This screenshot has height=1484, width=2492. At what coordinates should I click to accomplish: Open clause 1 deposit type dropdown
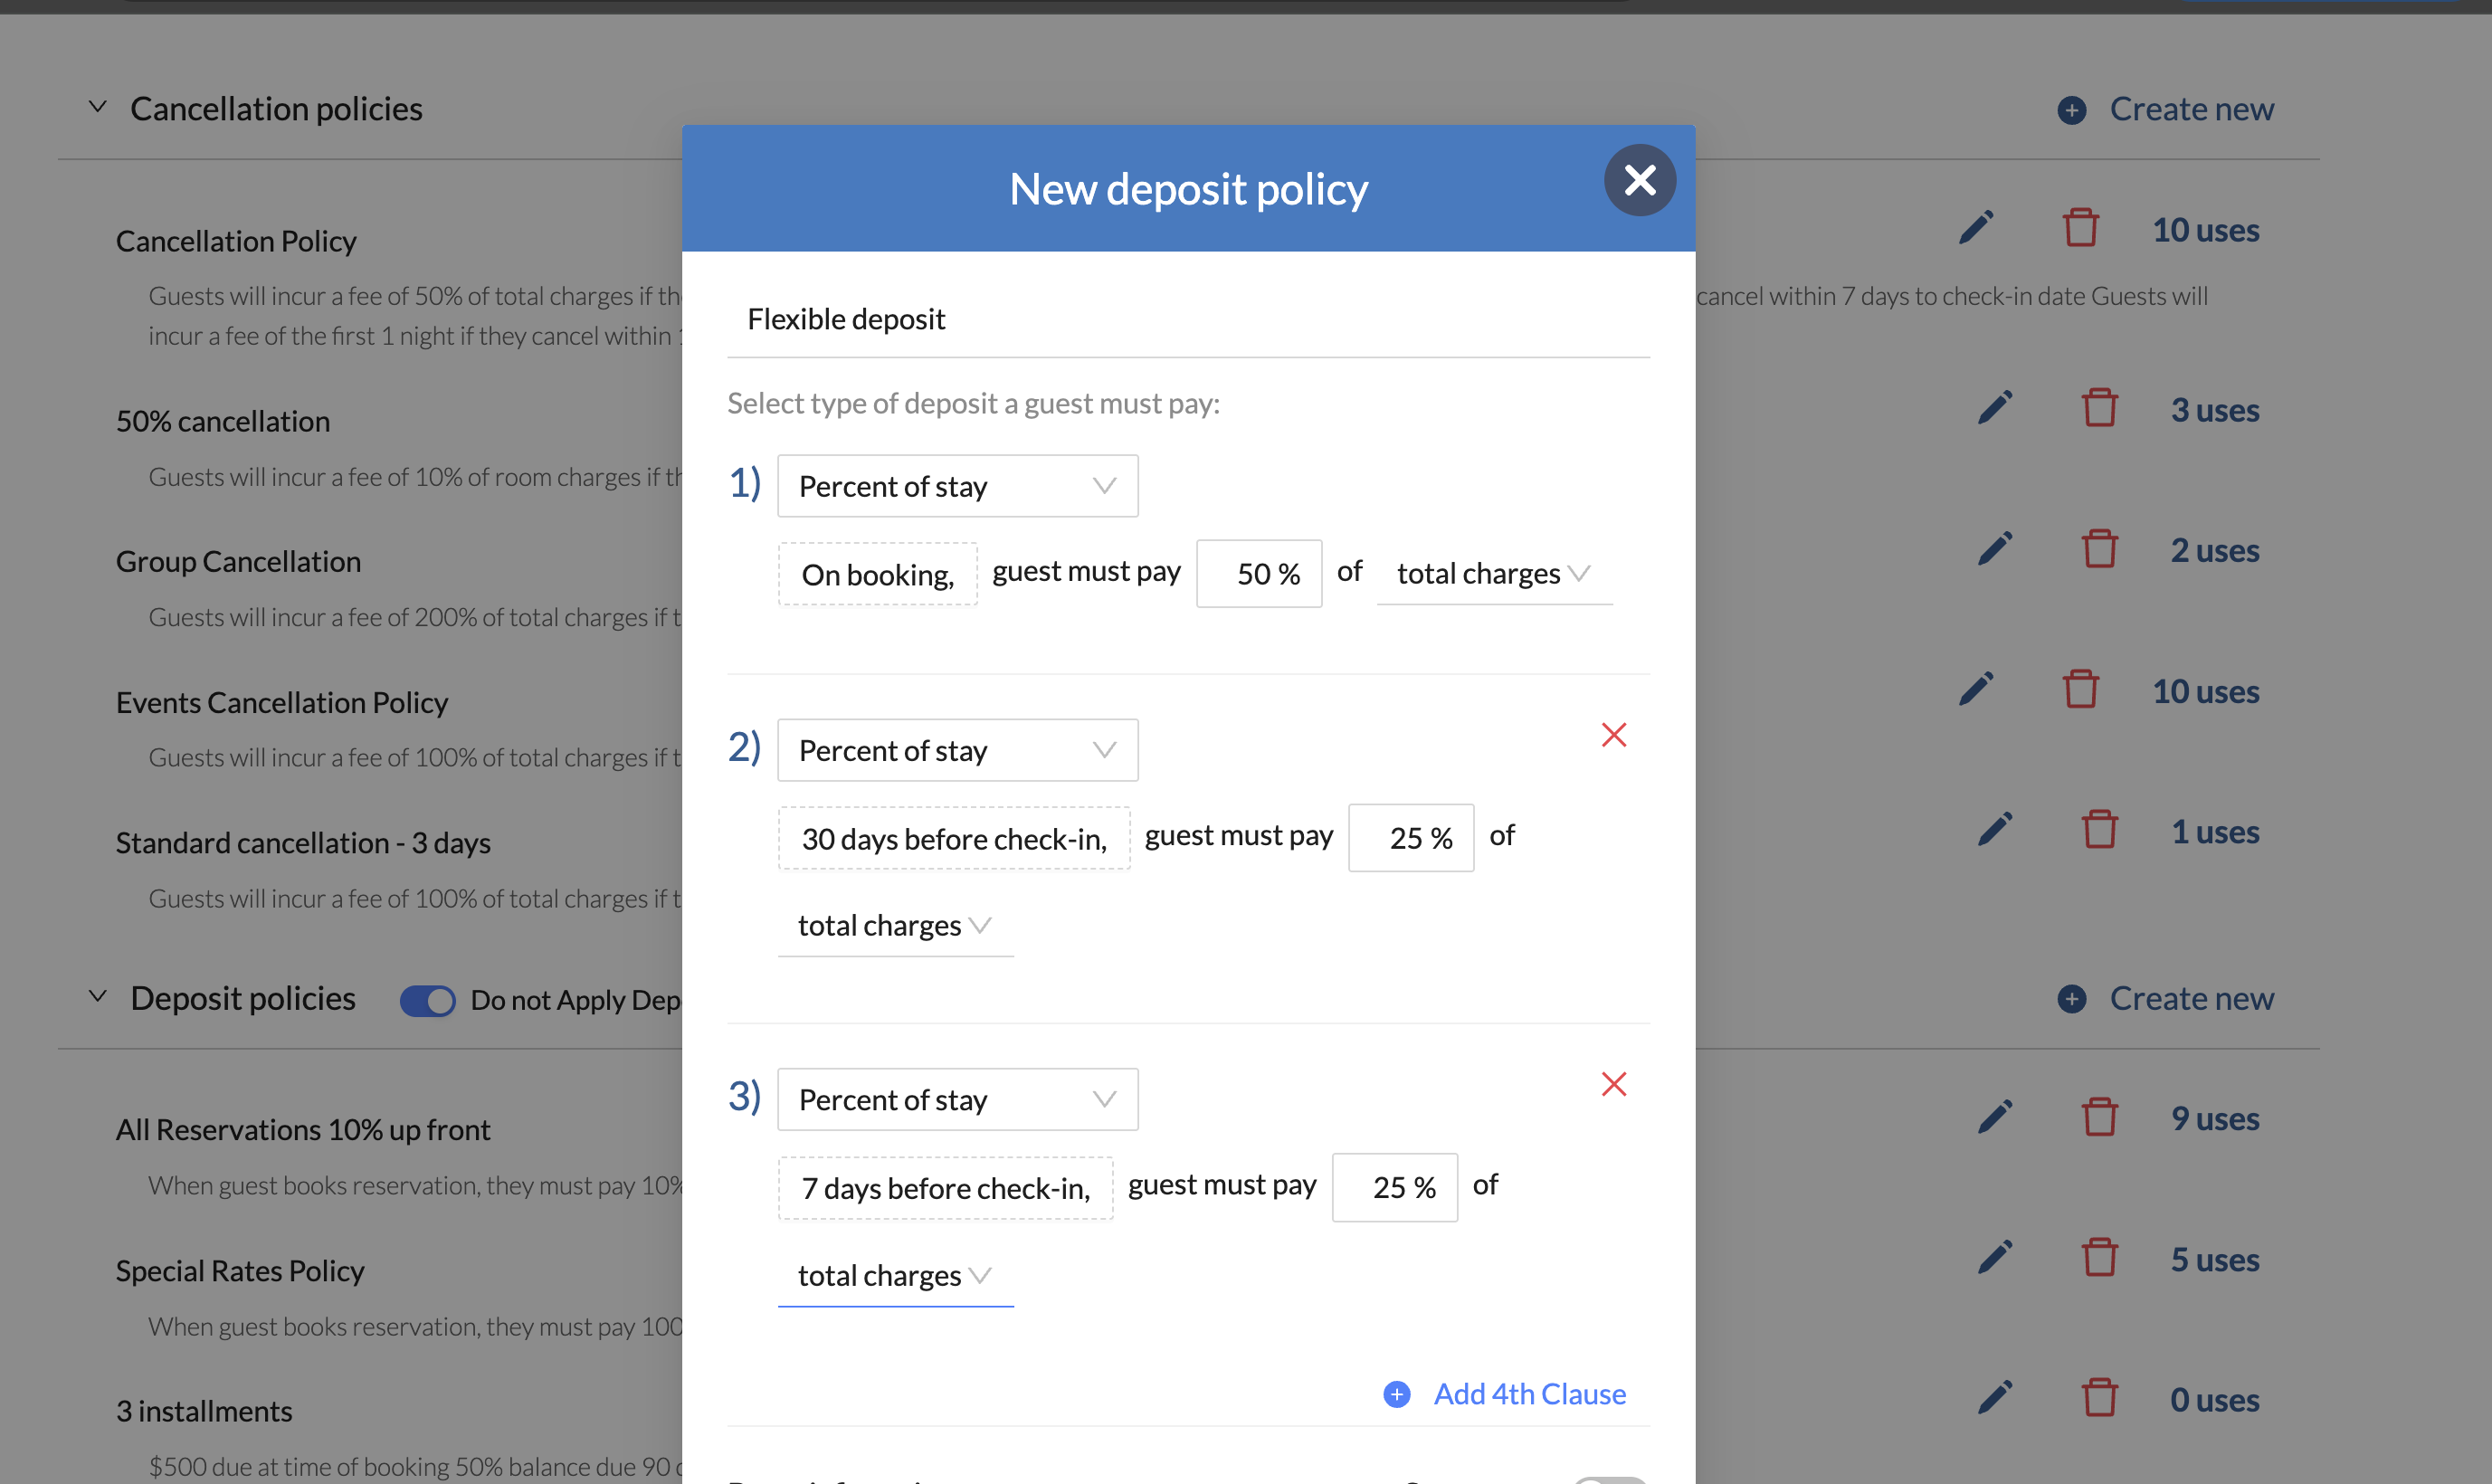coord(957,486)
